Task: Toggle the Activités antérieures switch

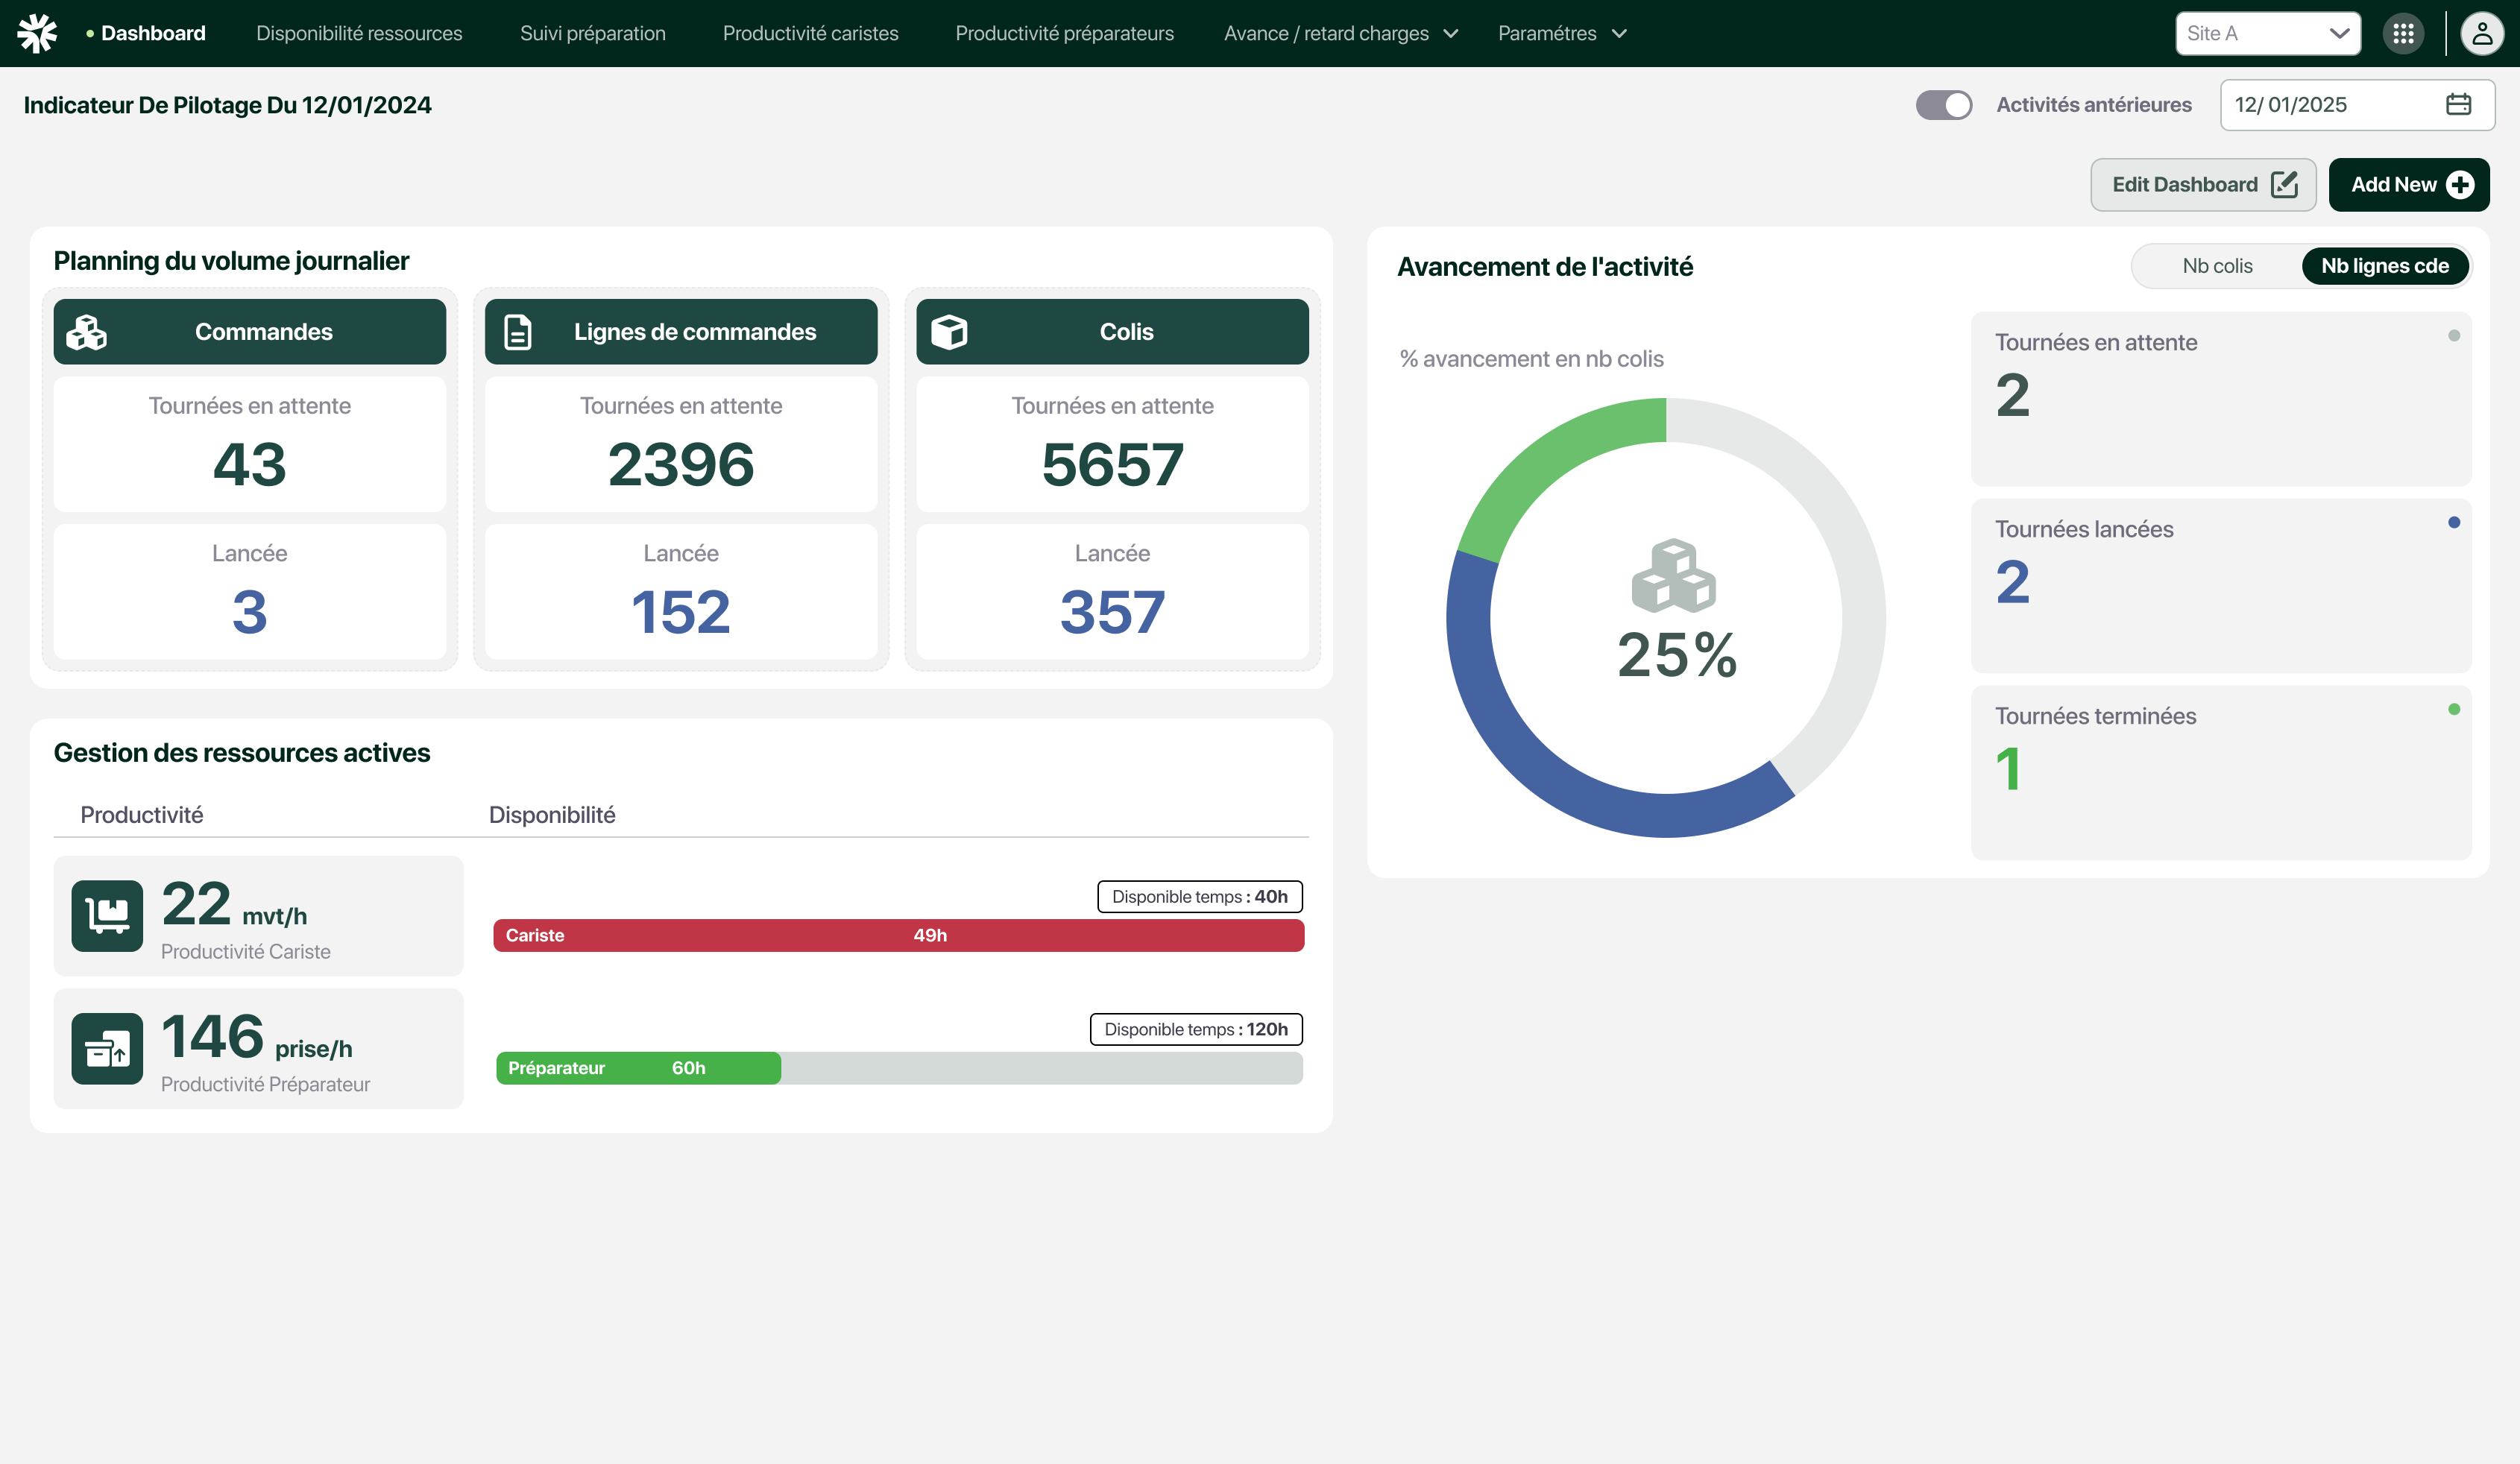Action: pyautogui.click(x=1943, y=105)
